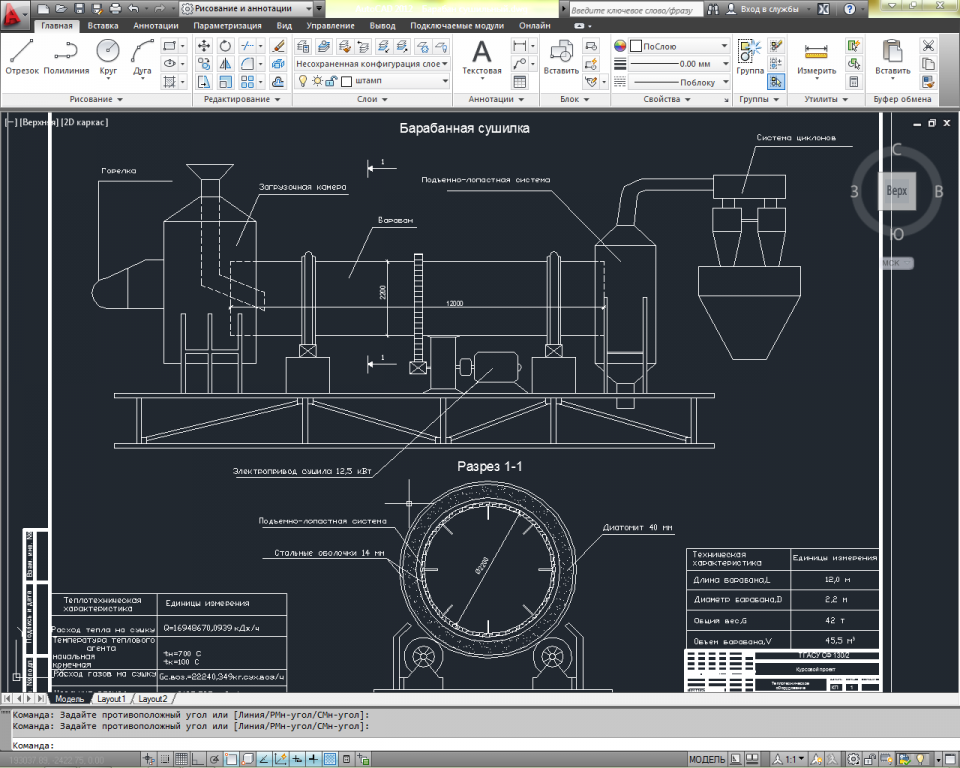
Task: Click in the keyword search field
Action: [636, 10]
